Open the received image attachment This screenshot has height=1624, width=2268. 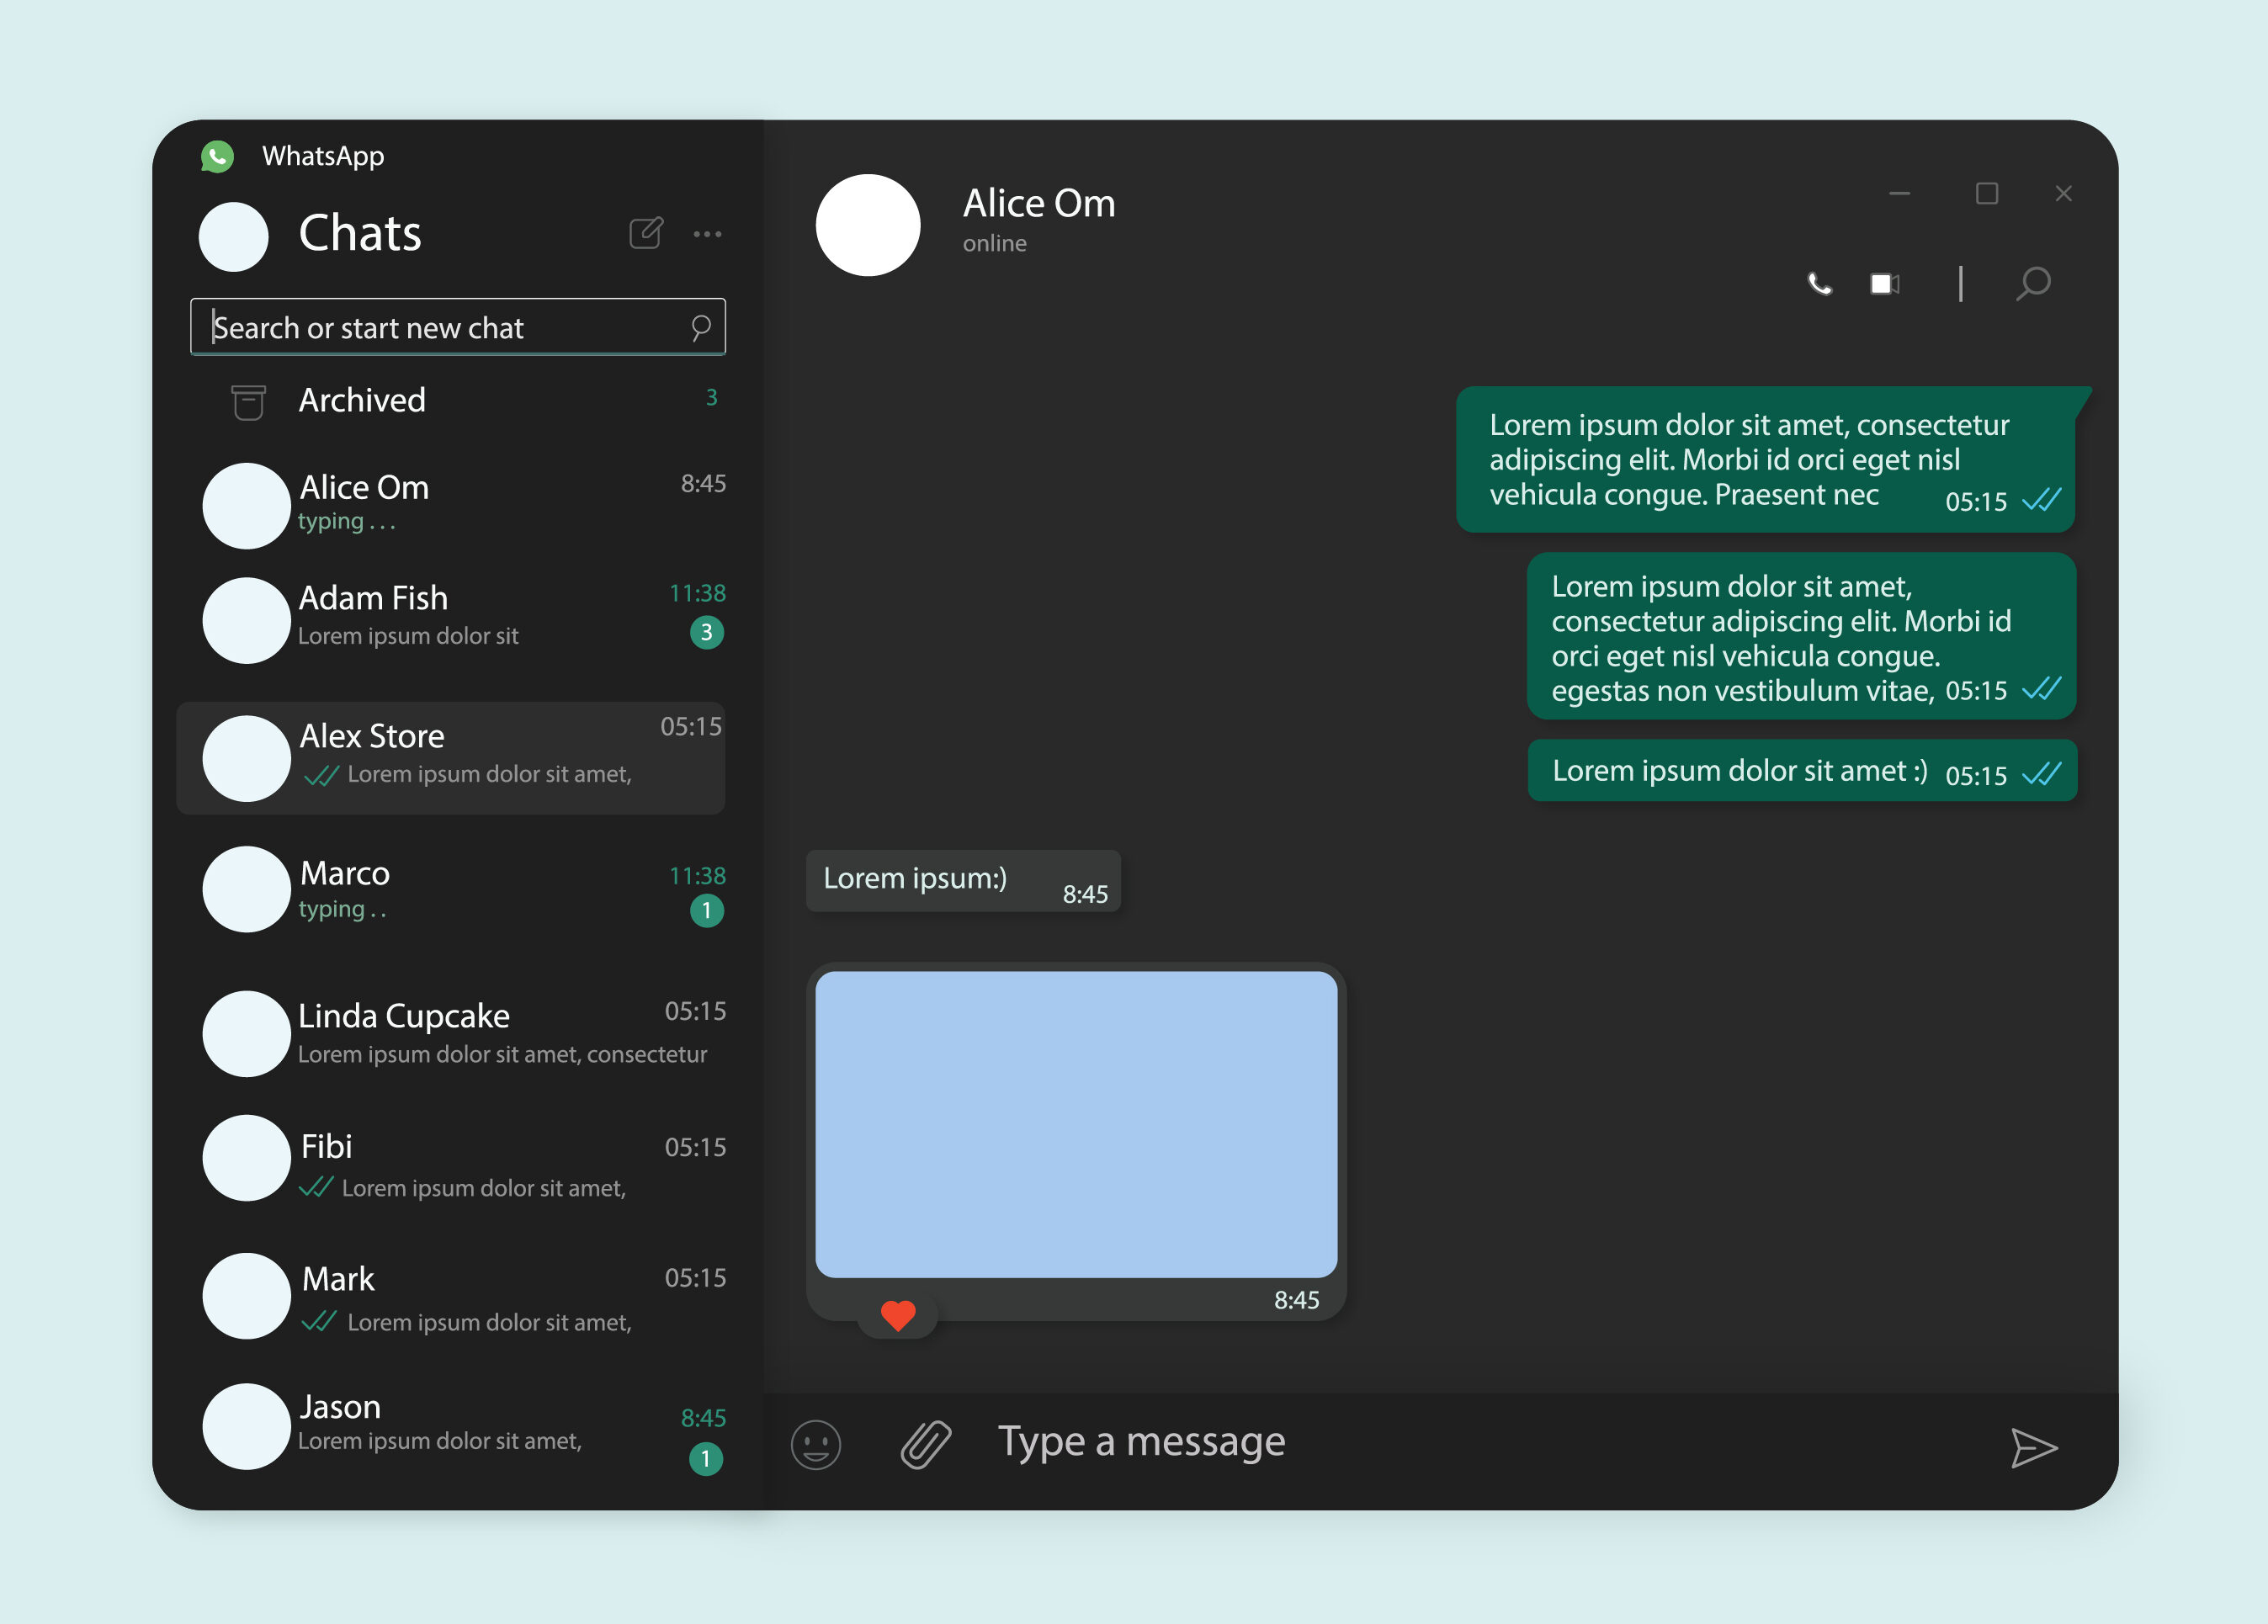1076,1124
